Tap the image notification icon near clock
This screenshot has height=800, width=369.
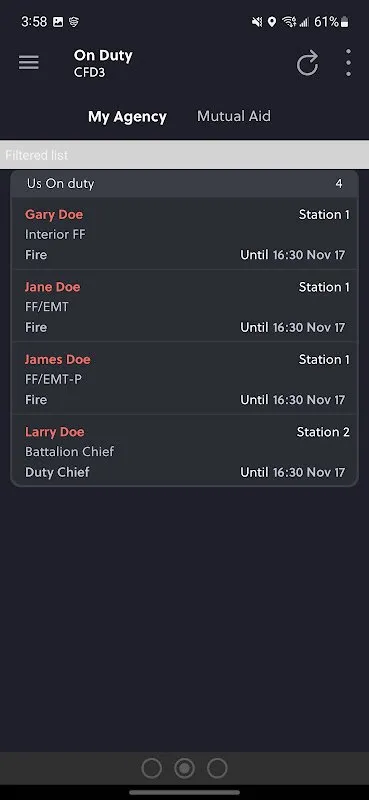point(58,22)
